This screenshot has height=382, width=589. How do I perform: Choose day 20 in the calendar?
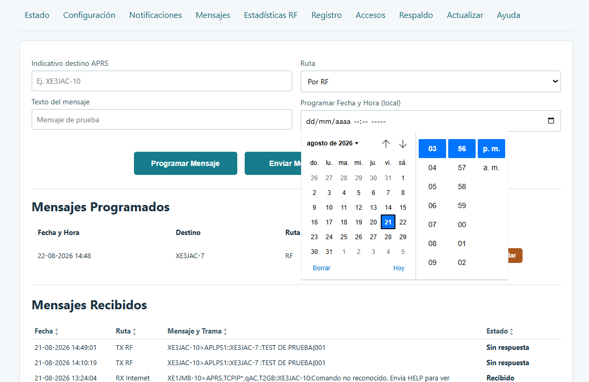(x=373, y=222)
